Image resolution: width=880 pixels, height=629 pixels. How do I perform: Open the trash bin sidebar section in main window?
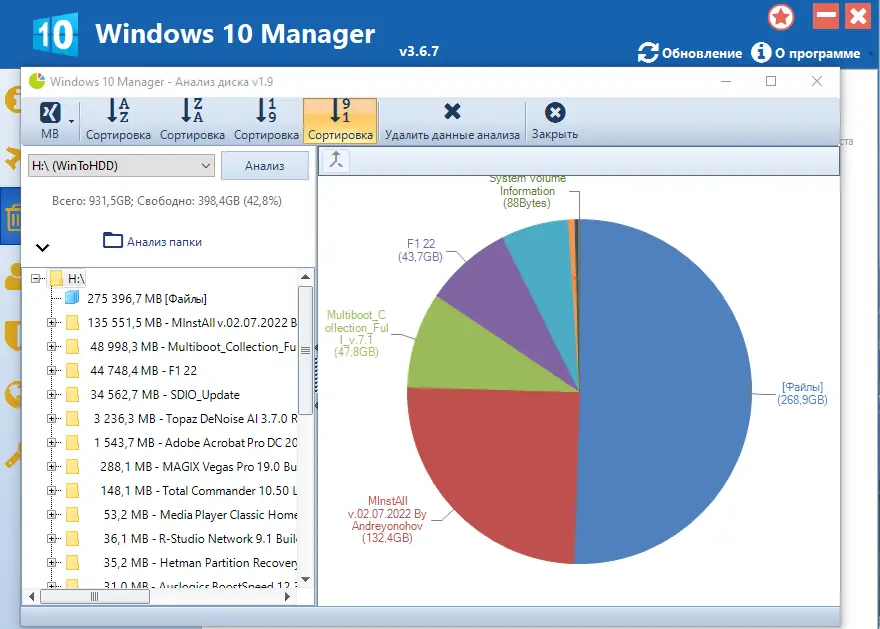11,217
